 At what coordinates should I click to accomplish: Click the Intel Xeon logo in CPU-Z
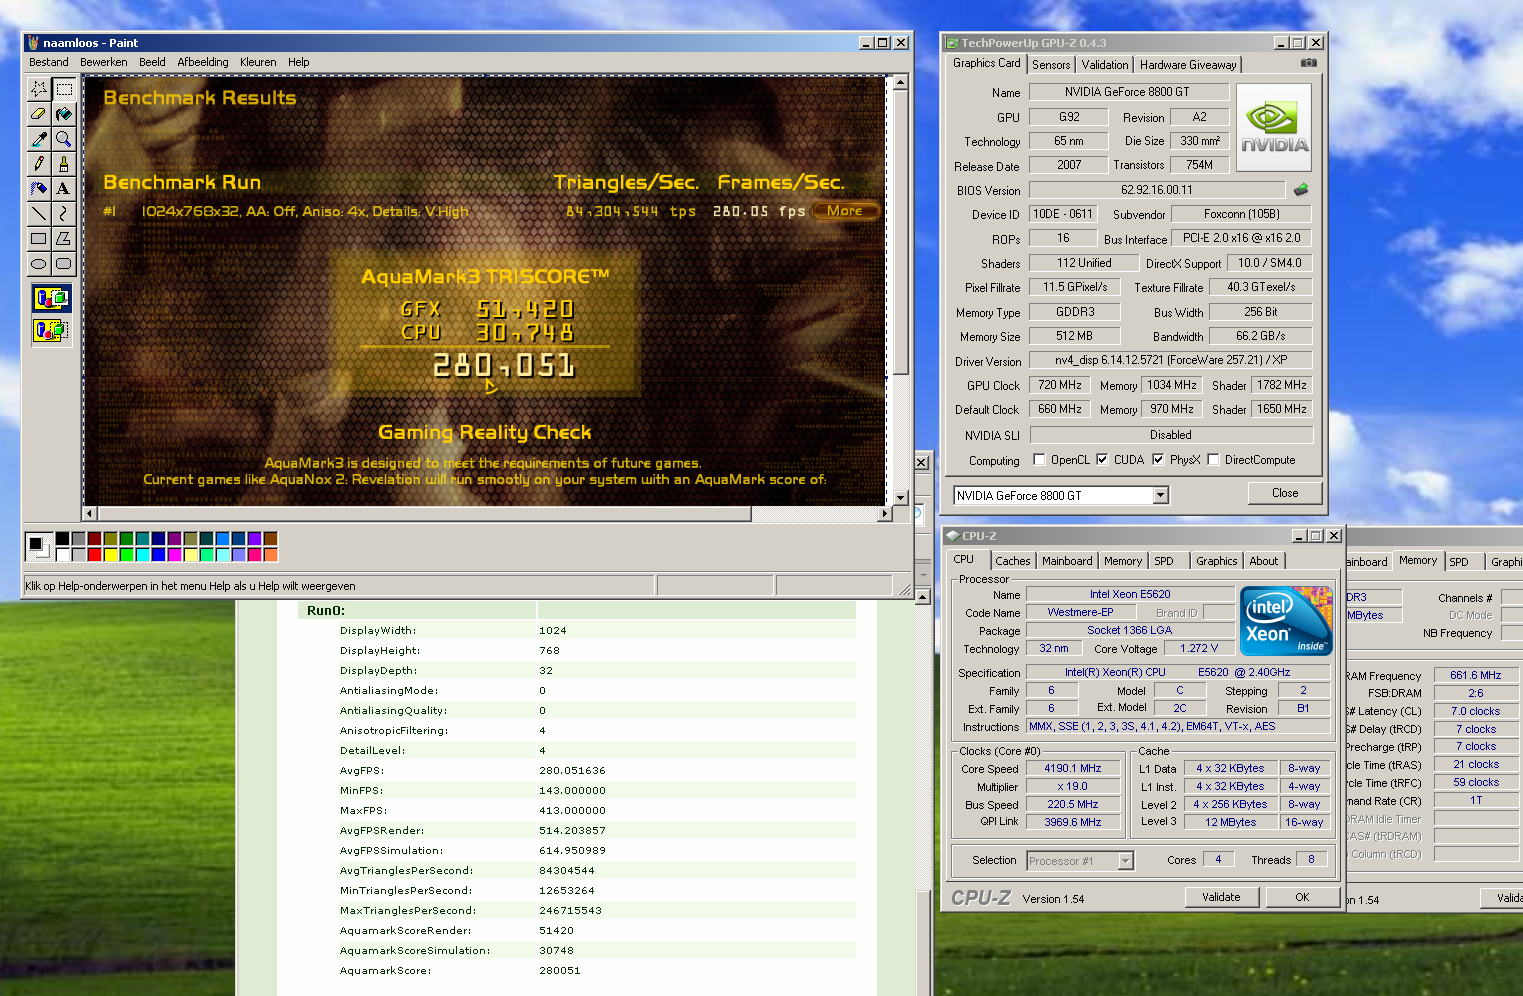pyautogui.click(x=1286, y=621)
